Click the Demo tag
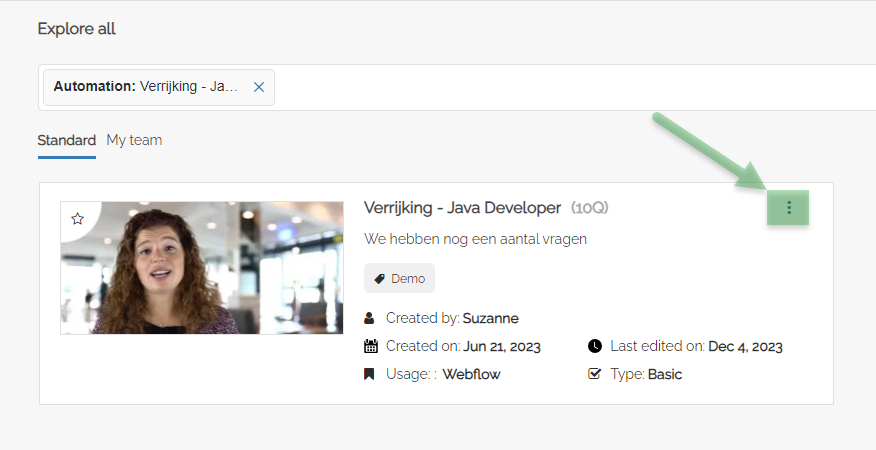This screenshot has height=450, width=876. point(399,278)
